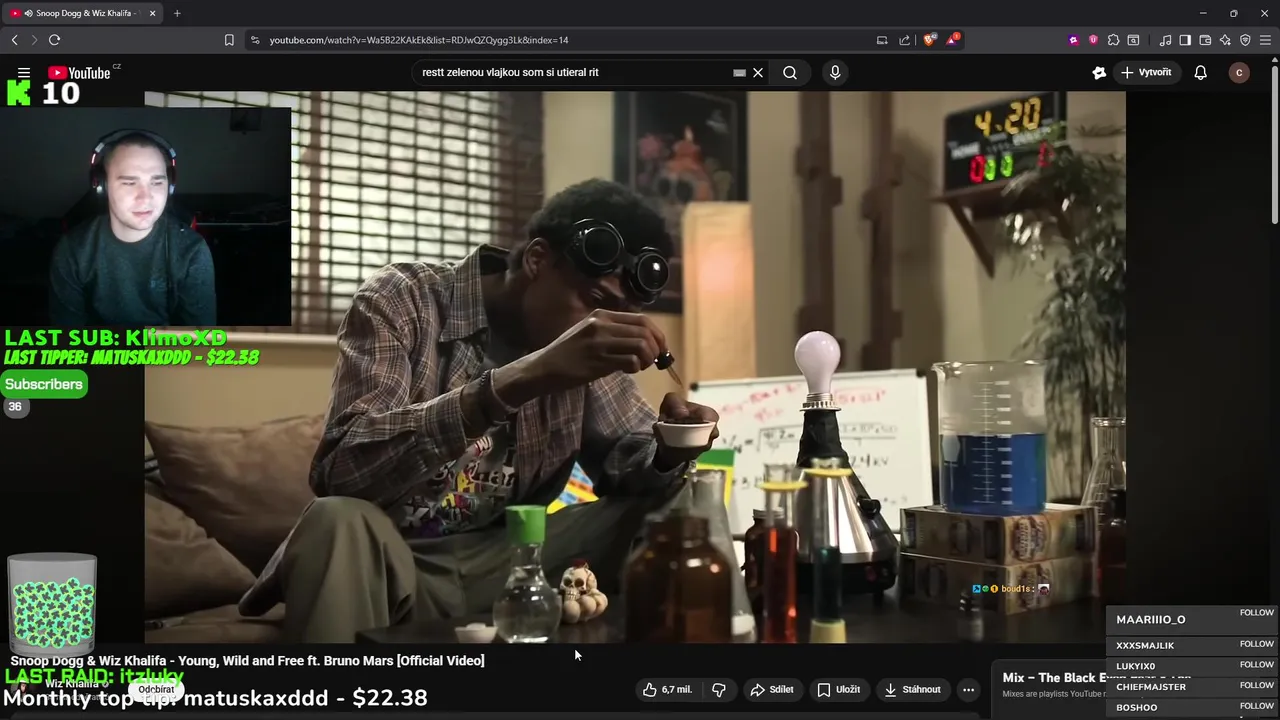Click the install app icon in address bar
Image resolution: width=1280 pixels, height=720 pixels.
pyautogui.click(x=882, y=40)
